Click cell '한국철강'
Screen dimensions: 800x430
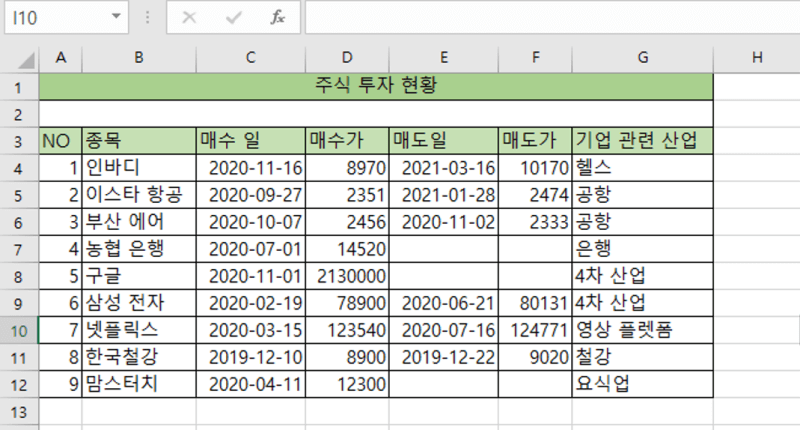point(139,357)
